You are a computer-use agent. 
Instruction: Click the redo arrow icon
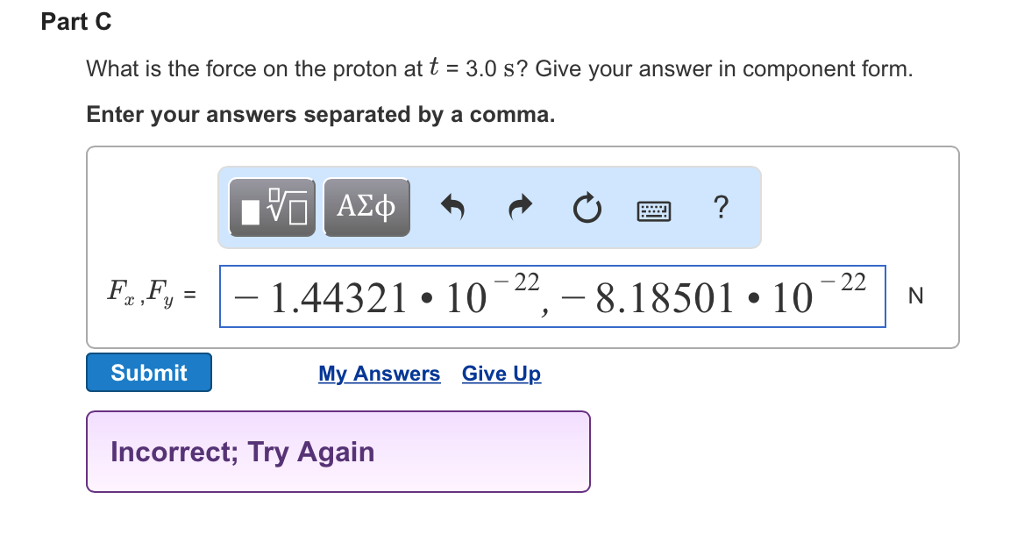click(520, 208)
